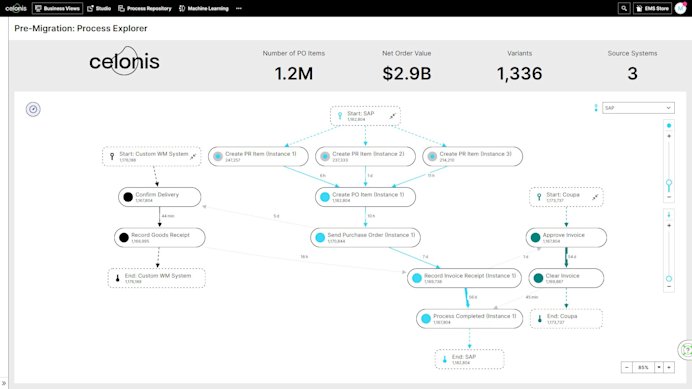Viewport: 692px width, 389px height.
Task: Open the more options ellipsis menu
Action: [x=239, y=8]
